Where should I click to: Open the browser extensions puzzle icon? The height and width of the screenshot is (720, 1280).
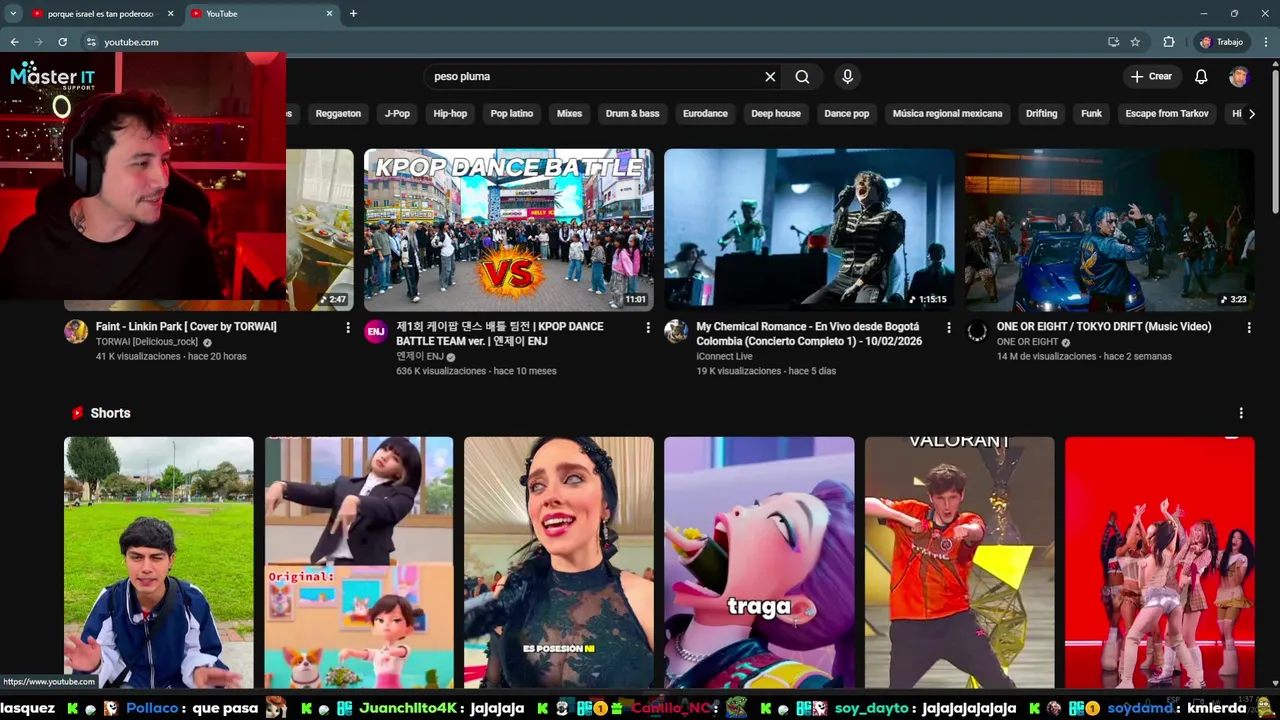click(1168, 42)
